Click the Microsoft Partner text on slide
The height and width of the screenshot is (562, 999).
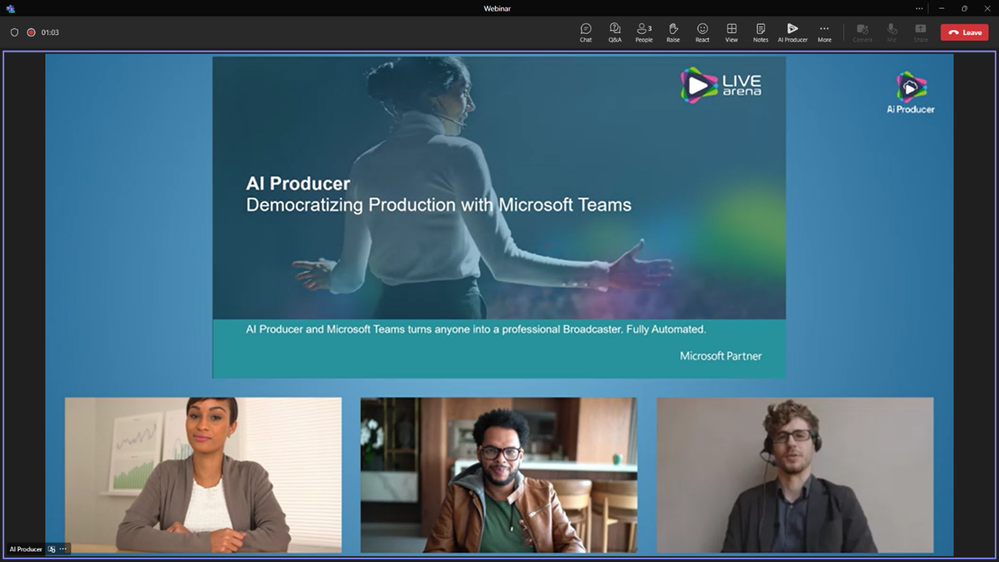[721, 356]
